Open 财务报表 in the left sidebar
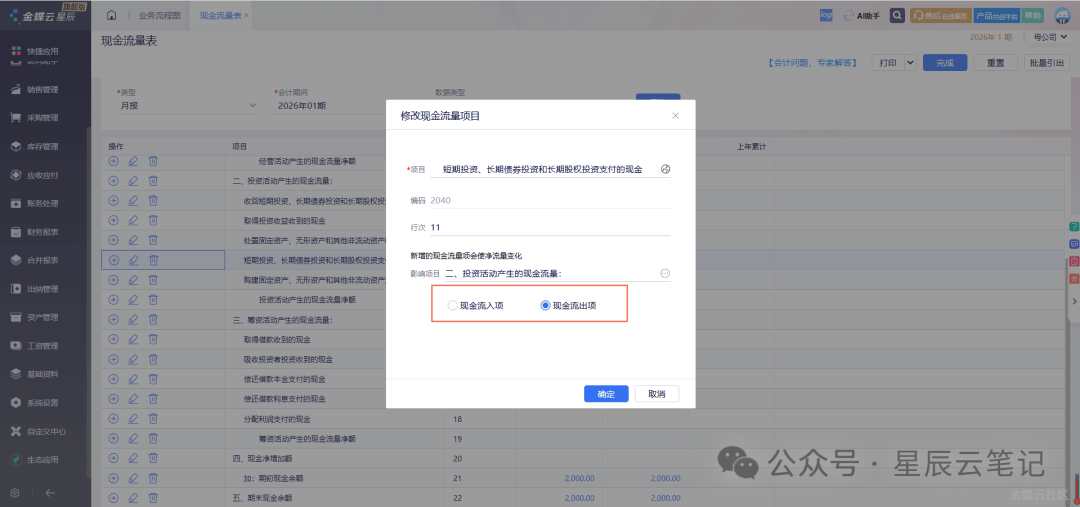The width and height of the screenshot is (1080, 507). coord(42,232)
